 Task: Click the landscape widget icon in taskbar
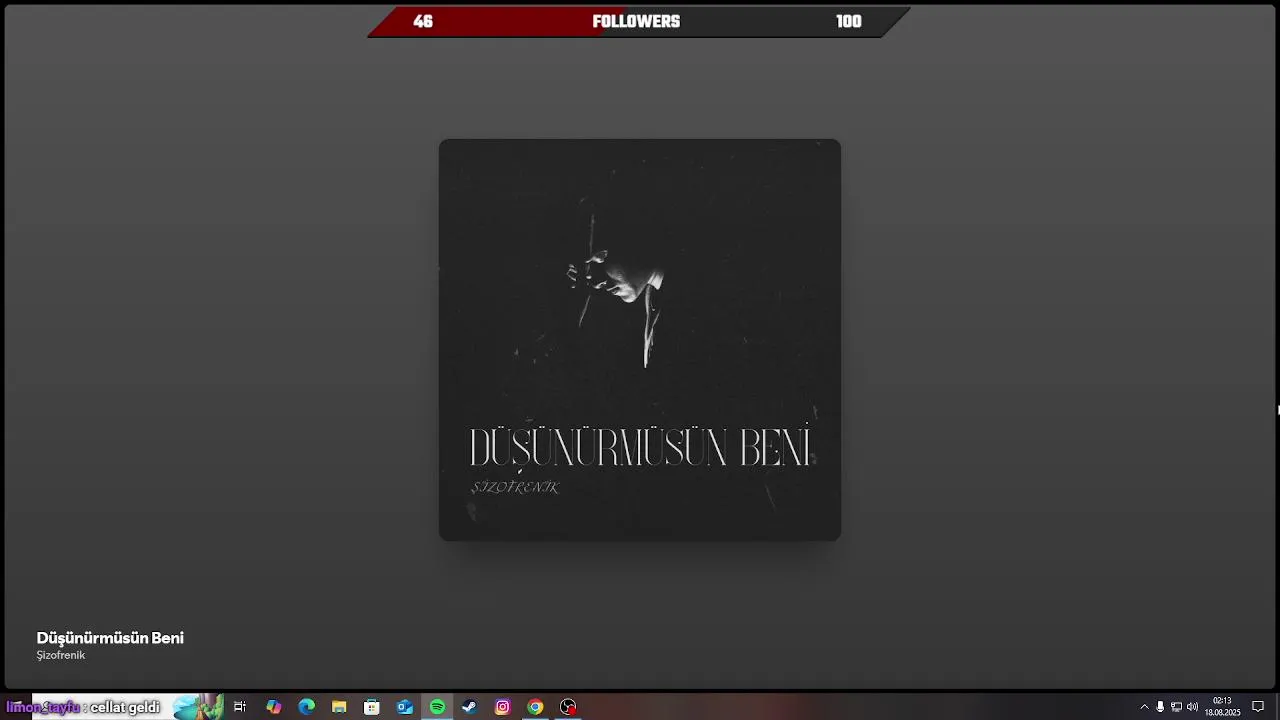pyautogui.click(x=198, y=707)
